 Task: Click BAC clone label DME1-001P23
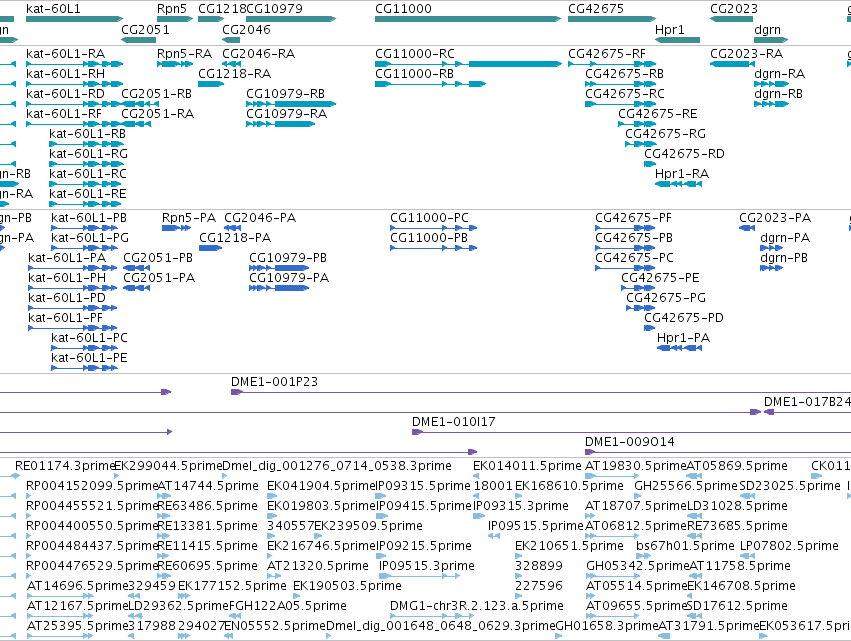(x=275, y=382)
